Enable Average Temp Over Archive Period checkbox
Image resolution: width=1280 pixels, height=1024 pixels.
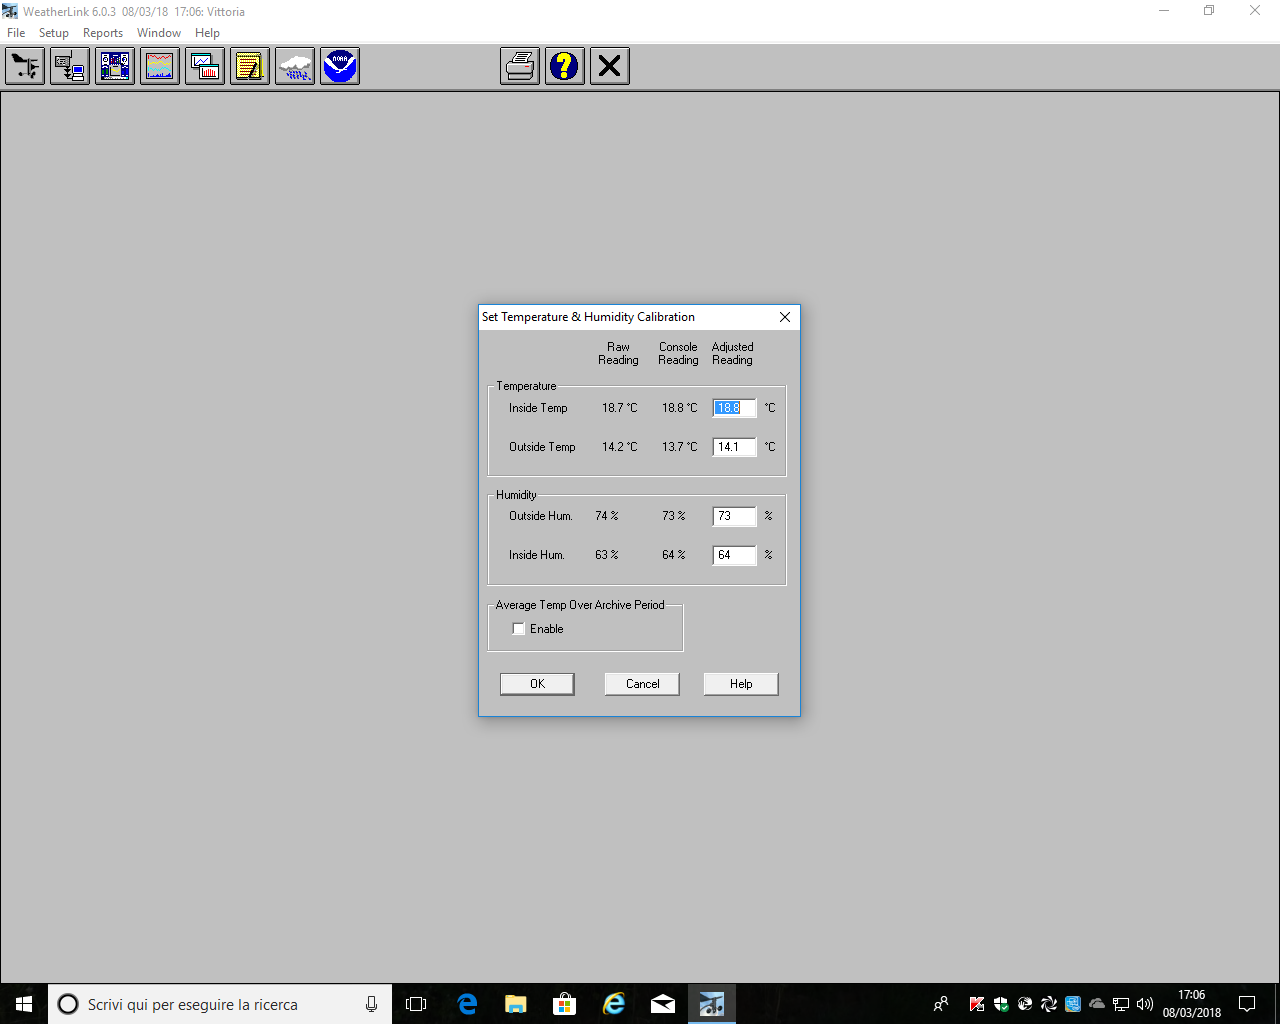pos(518,629)
